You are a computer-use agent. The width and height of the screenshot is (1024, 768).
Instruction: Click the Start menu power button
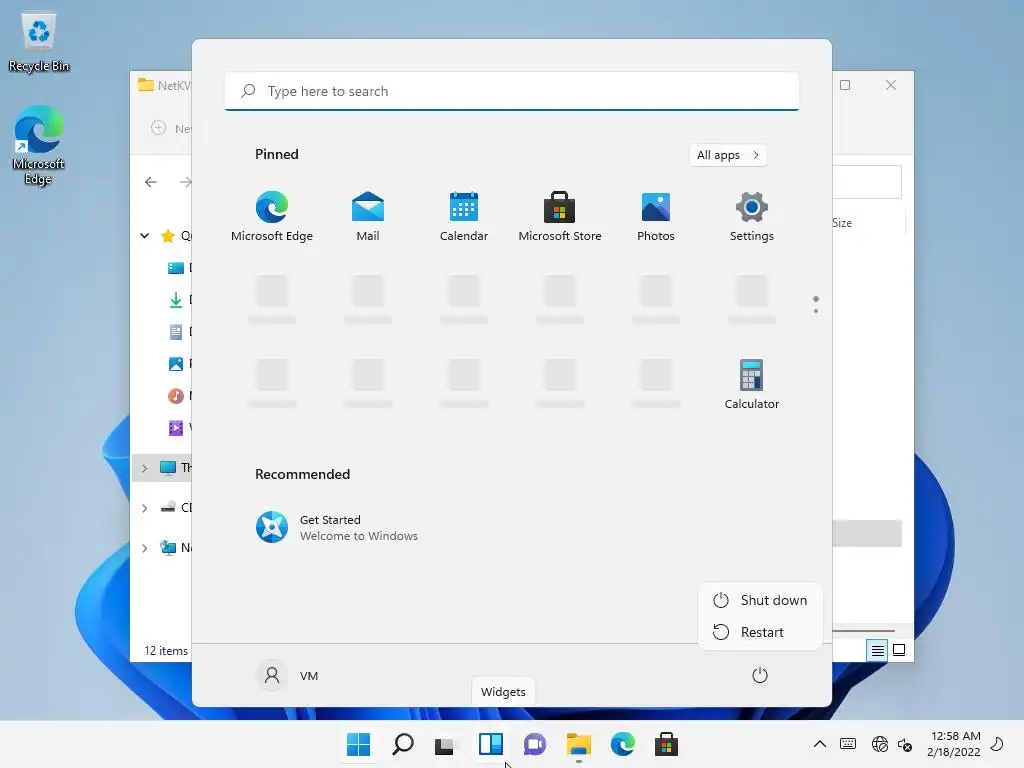click(760, 675)
